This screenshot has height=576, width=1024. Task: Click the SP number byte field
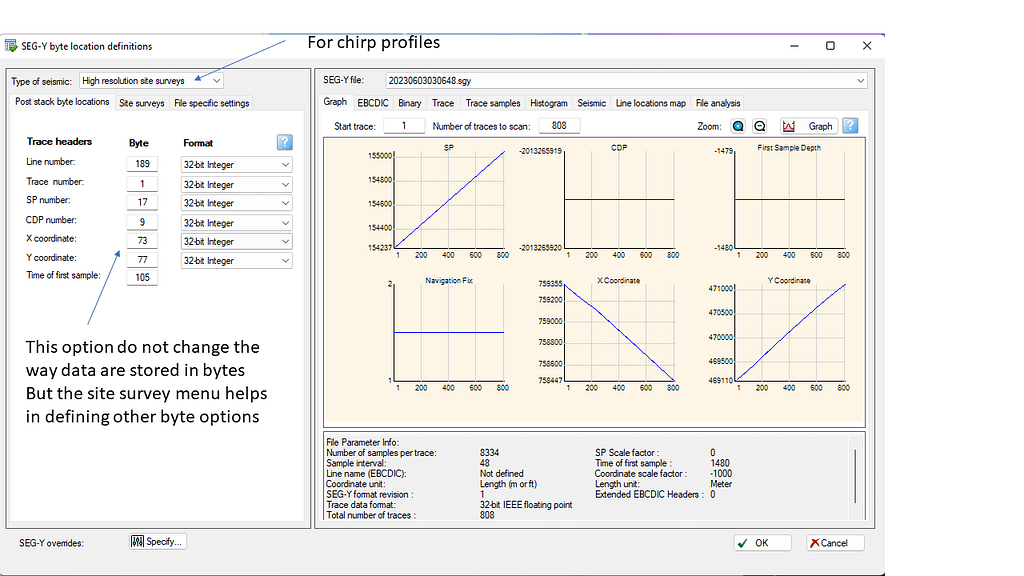142,202
